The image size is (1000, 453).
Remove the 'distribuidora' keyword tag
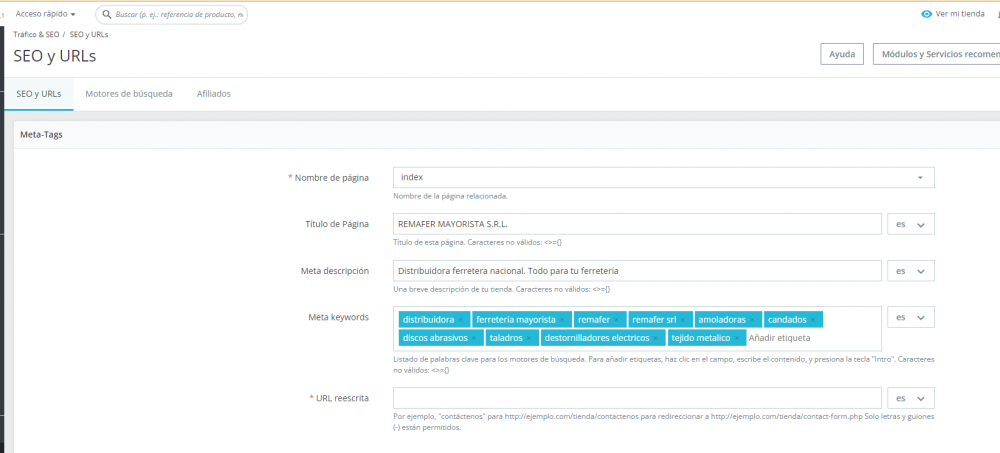460,320
